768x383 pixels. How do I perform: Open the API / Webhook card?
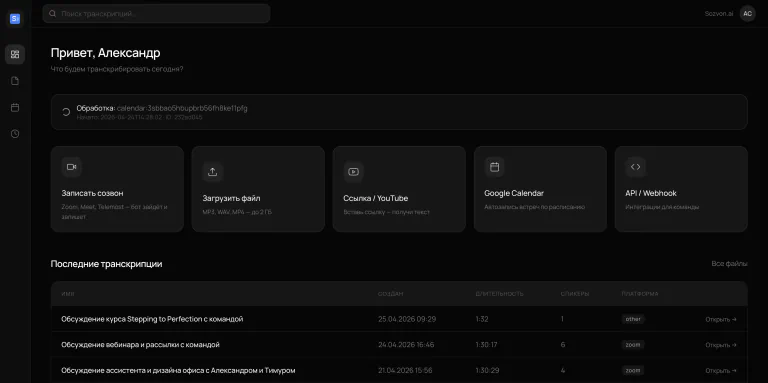pyautogui.click(x=681, y=189)
